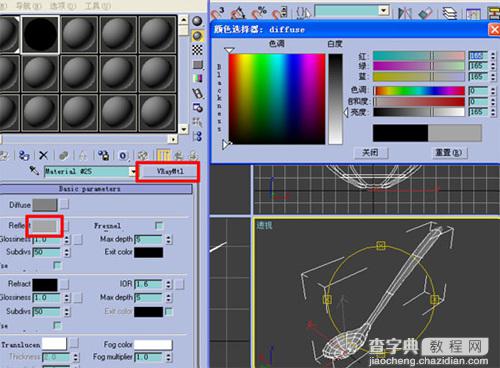Click the Make Preview film icon
This screenshot has height=368, width=500.
click(198, 93)
